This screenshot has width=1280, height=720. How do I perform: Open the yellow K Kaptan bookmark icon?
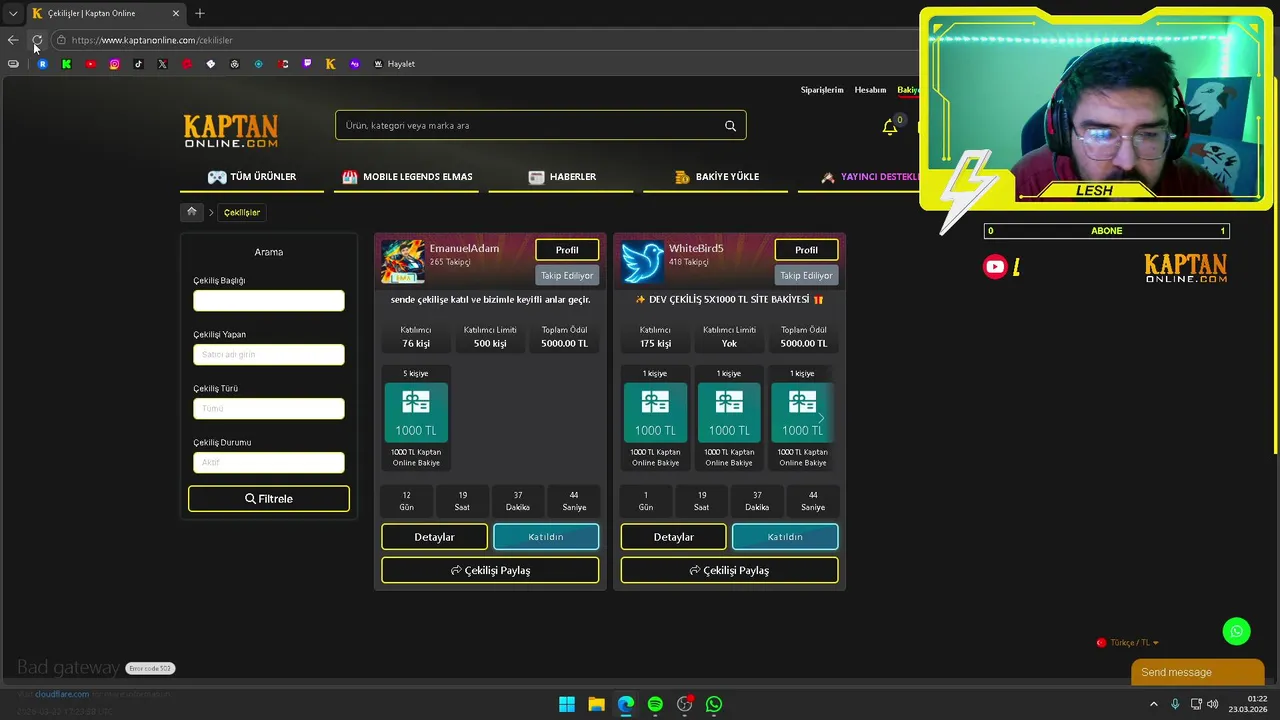coord(331,64)
